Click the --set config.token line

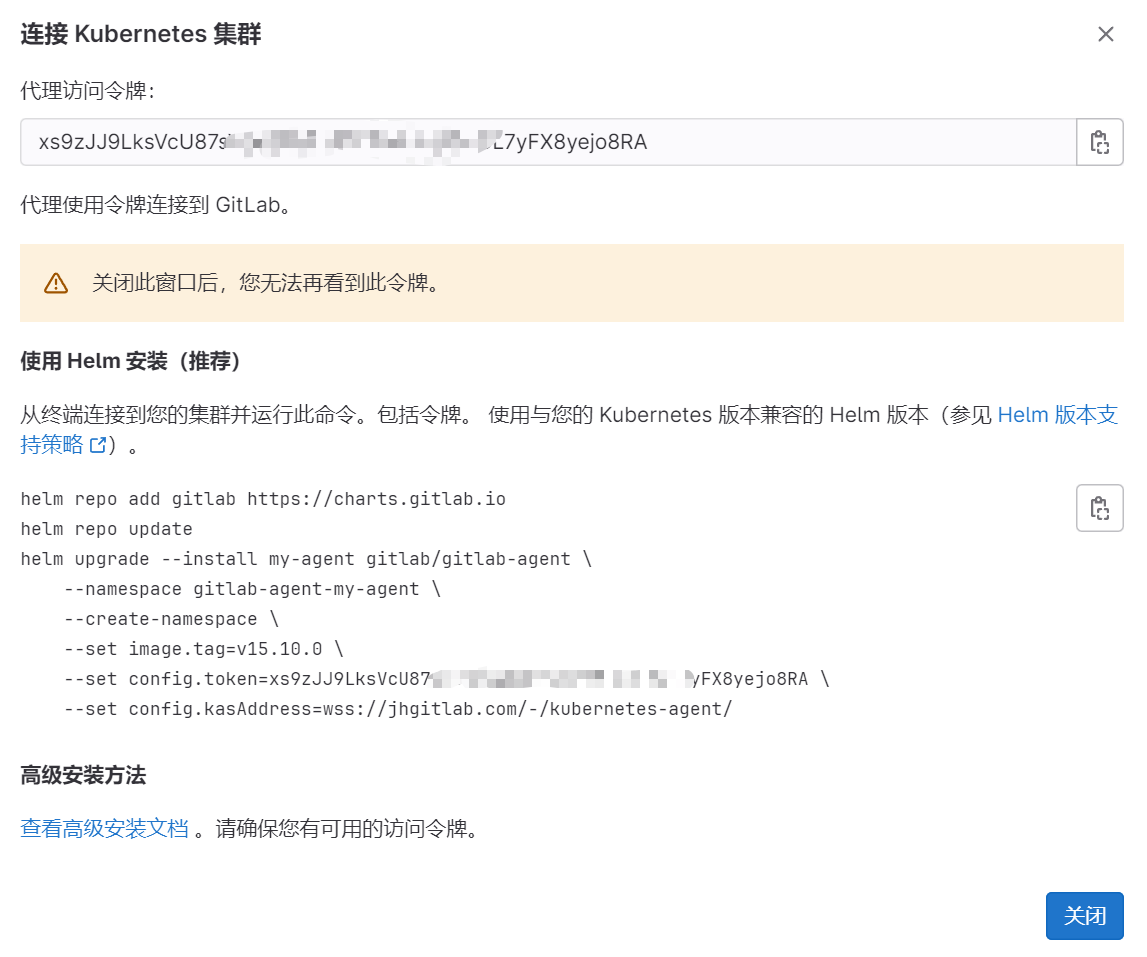pyautogui.click(x=445, y=679)
